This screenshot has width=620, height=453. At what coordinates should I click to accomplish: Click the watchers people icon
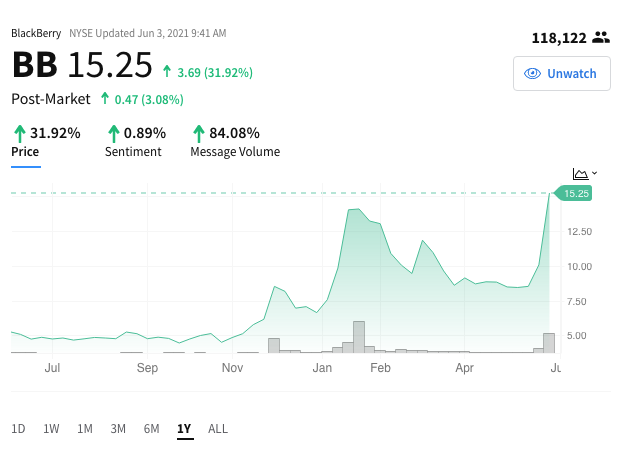601,38
